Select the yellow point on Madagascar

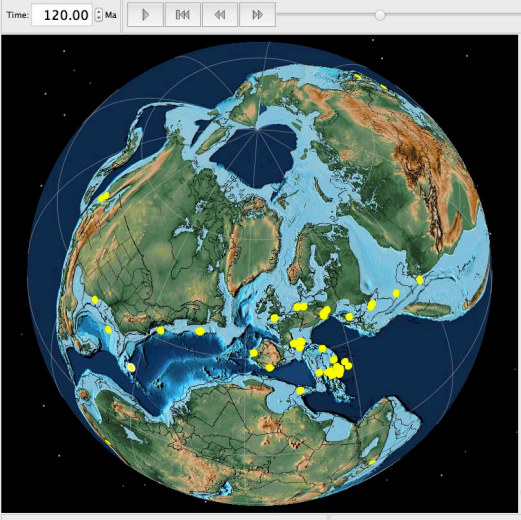[372, 462]
